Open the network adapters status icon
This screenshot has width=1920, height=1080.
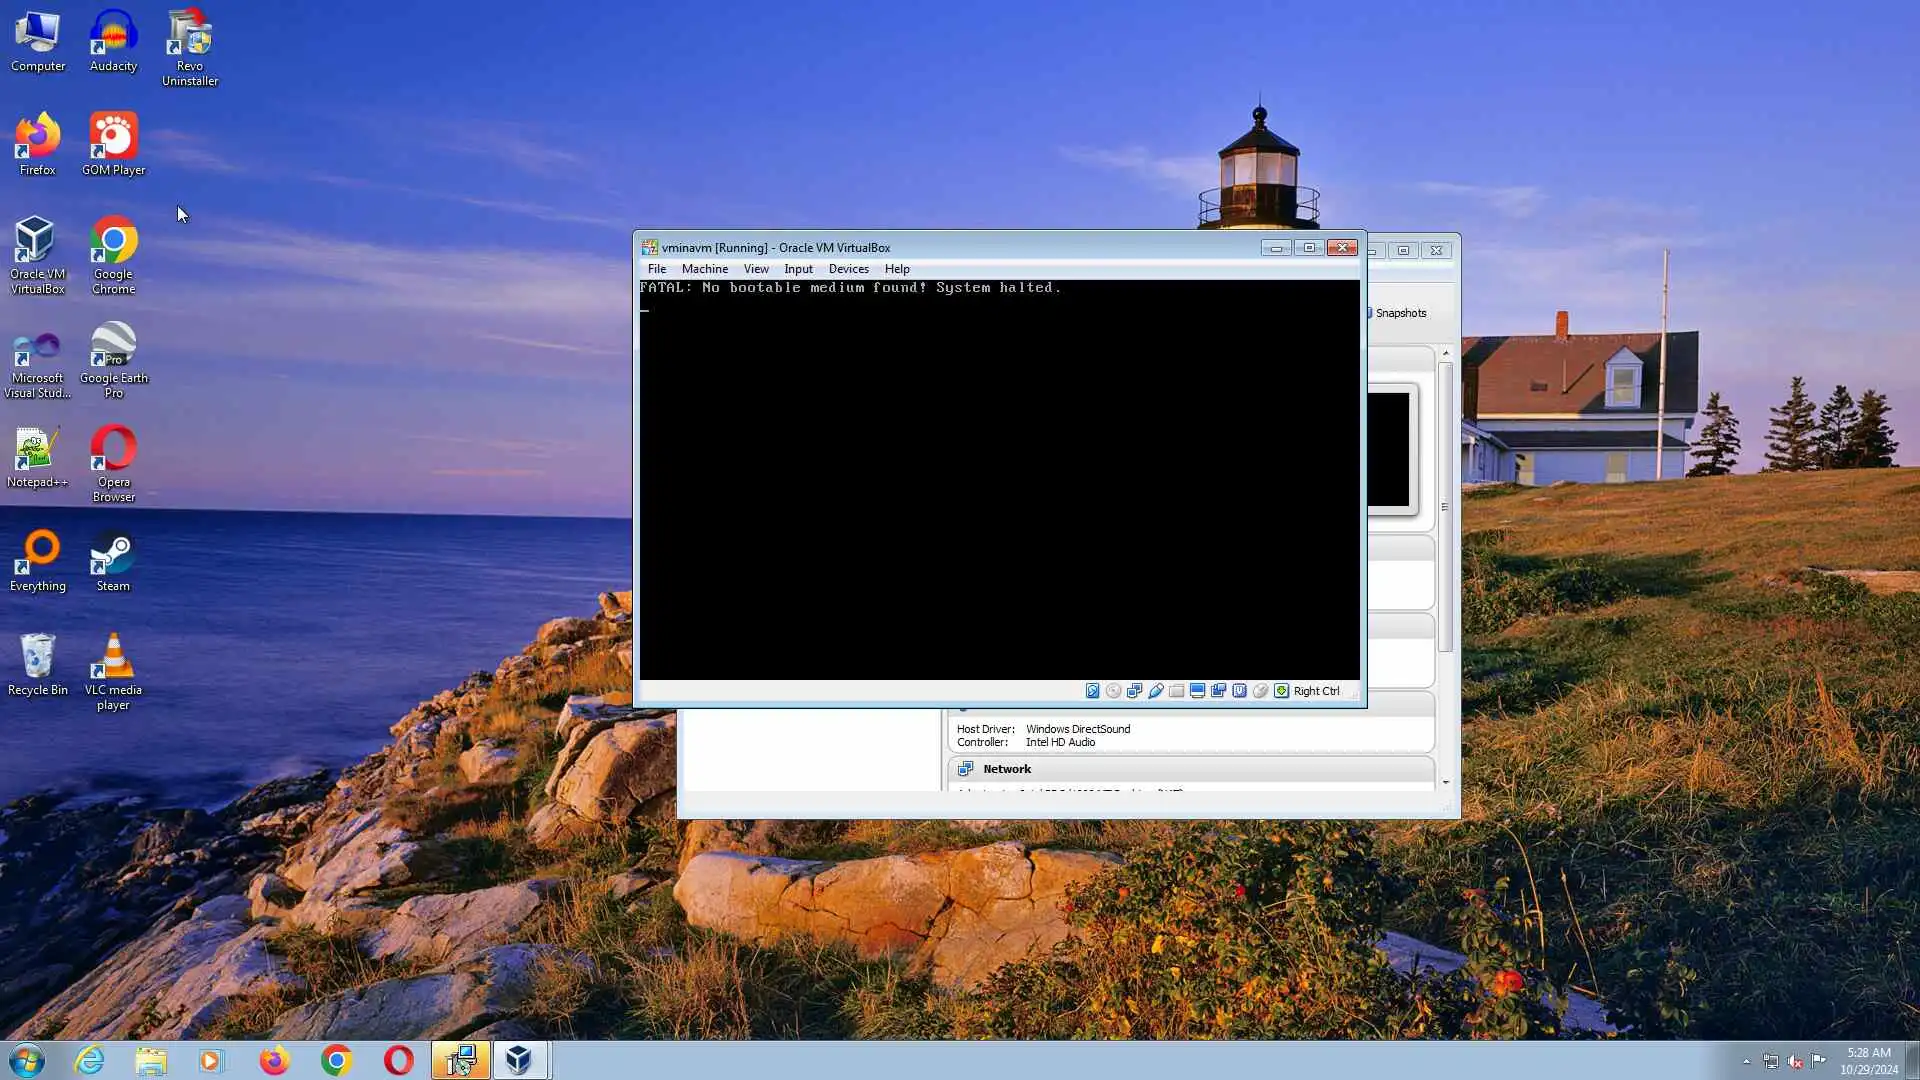coord(1134,691)
